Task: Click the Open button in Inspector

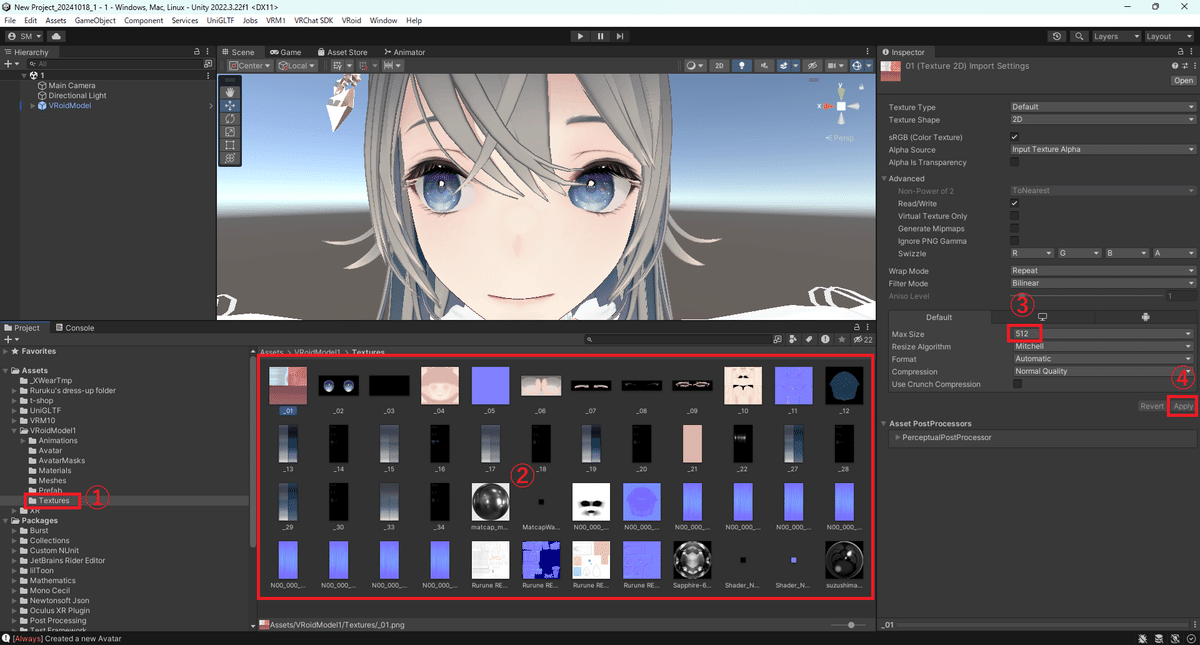Action: pyautogui.click(x=1184, y=81)
